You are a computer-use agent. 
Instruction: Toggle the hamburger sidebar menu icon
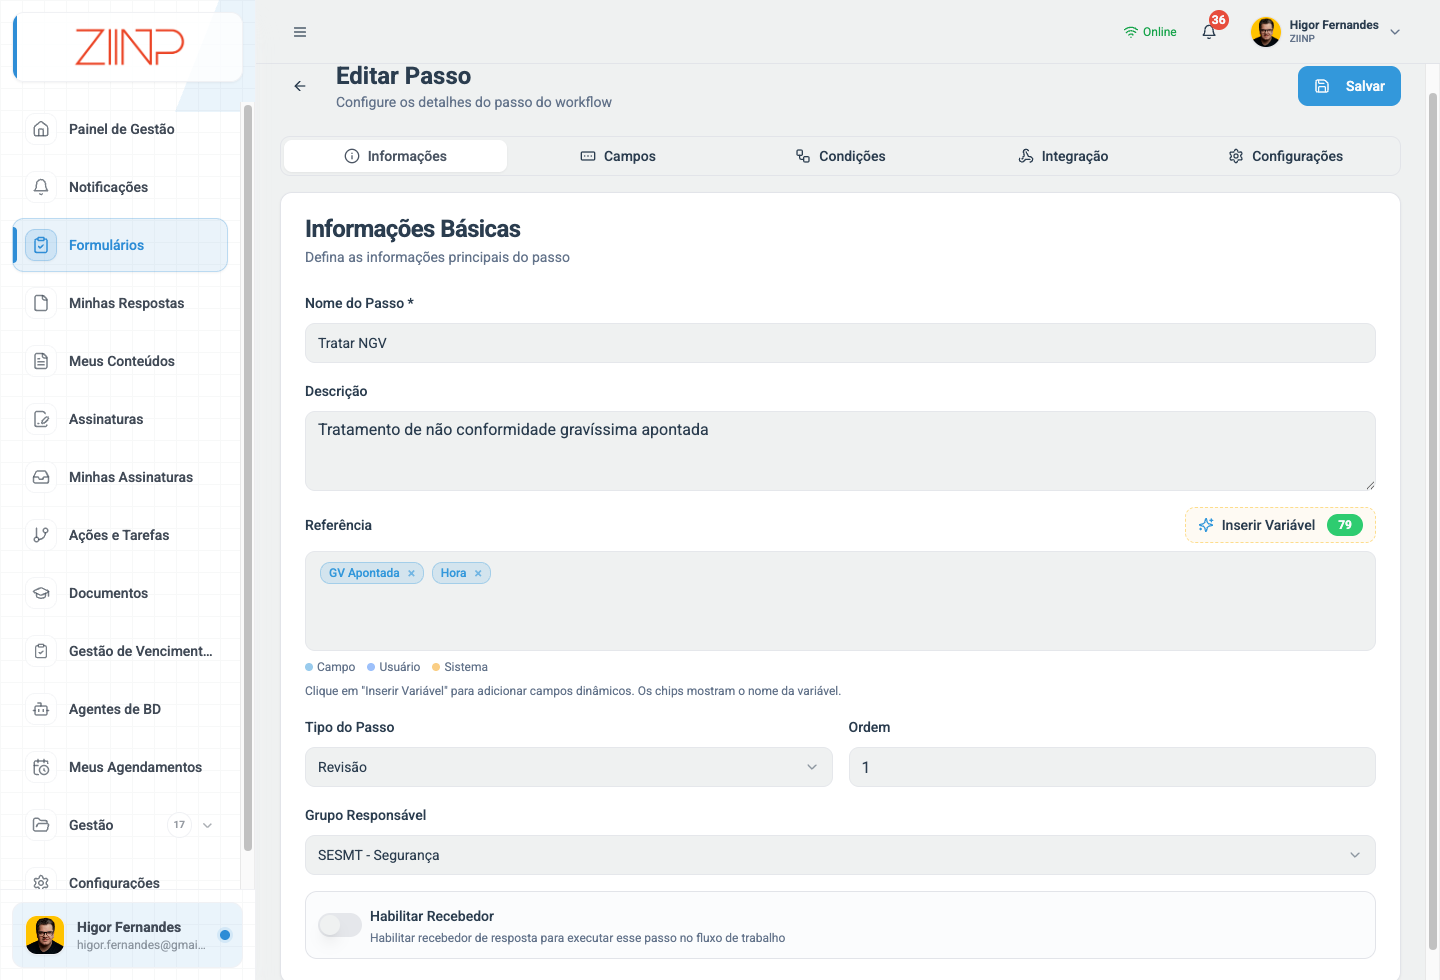(x=300, y=32)
